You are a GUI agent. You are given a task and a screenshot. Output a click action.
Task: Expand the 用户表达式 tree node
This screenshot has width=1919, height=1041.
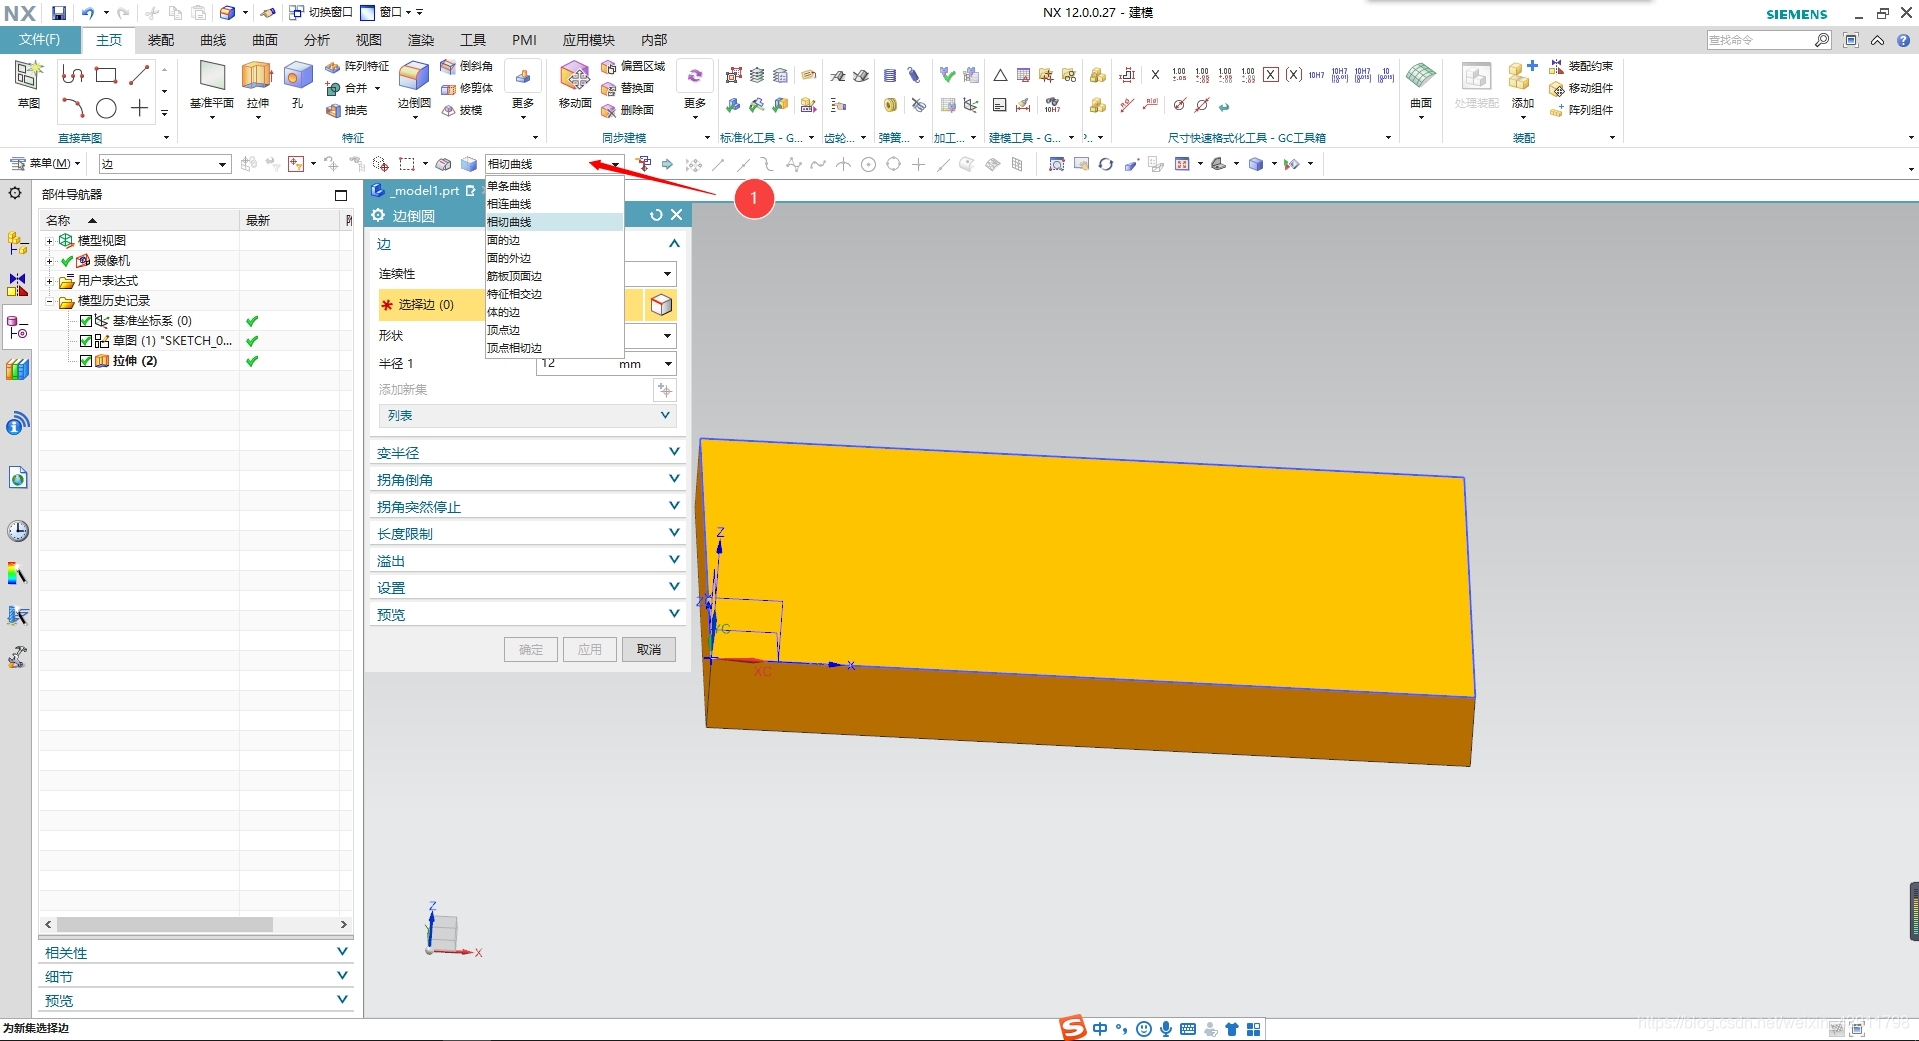tap(49, 281)
